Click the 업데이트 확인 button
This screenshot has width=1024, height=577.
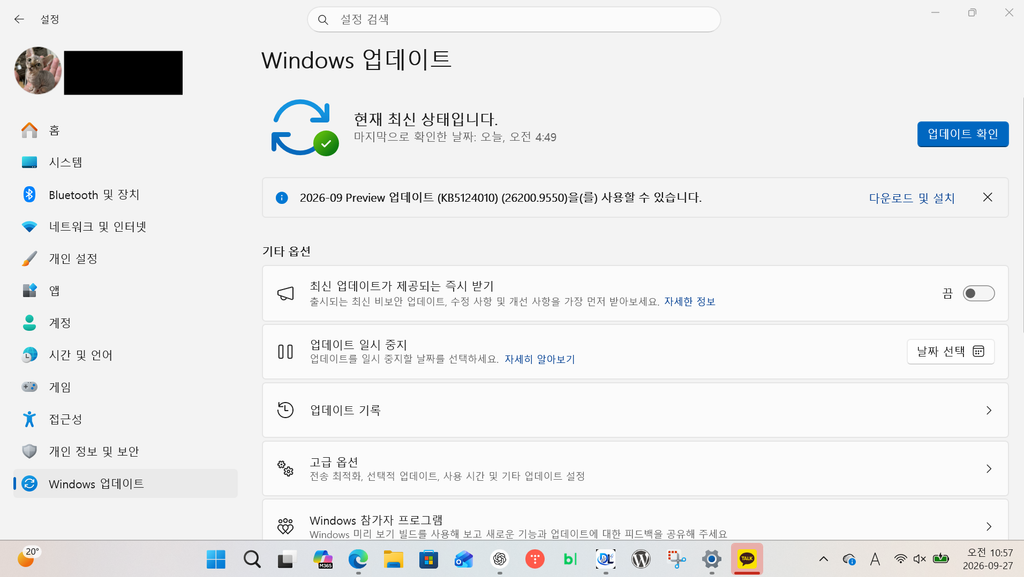pyautogui.click(x=963, y=134)
